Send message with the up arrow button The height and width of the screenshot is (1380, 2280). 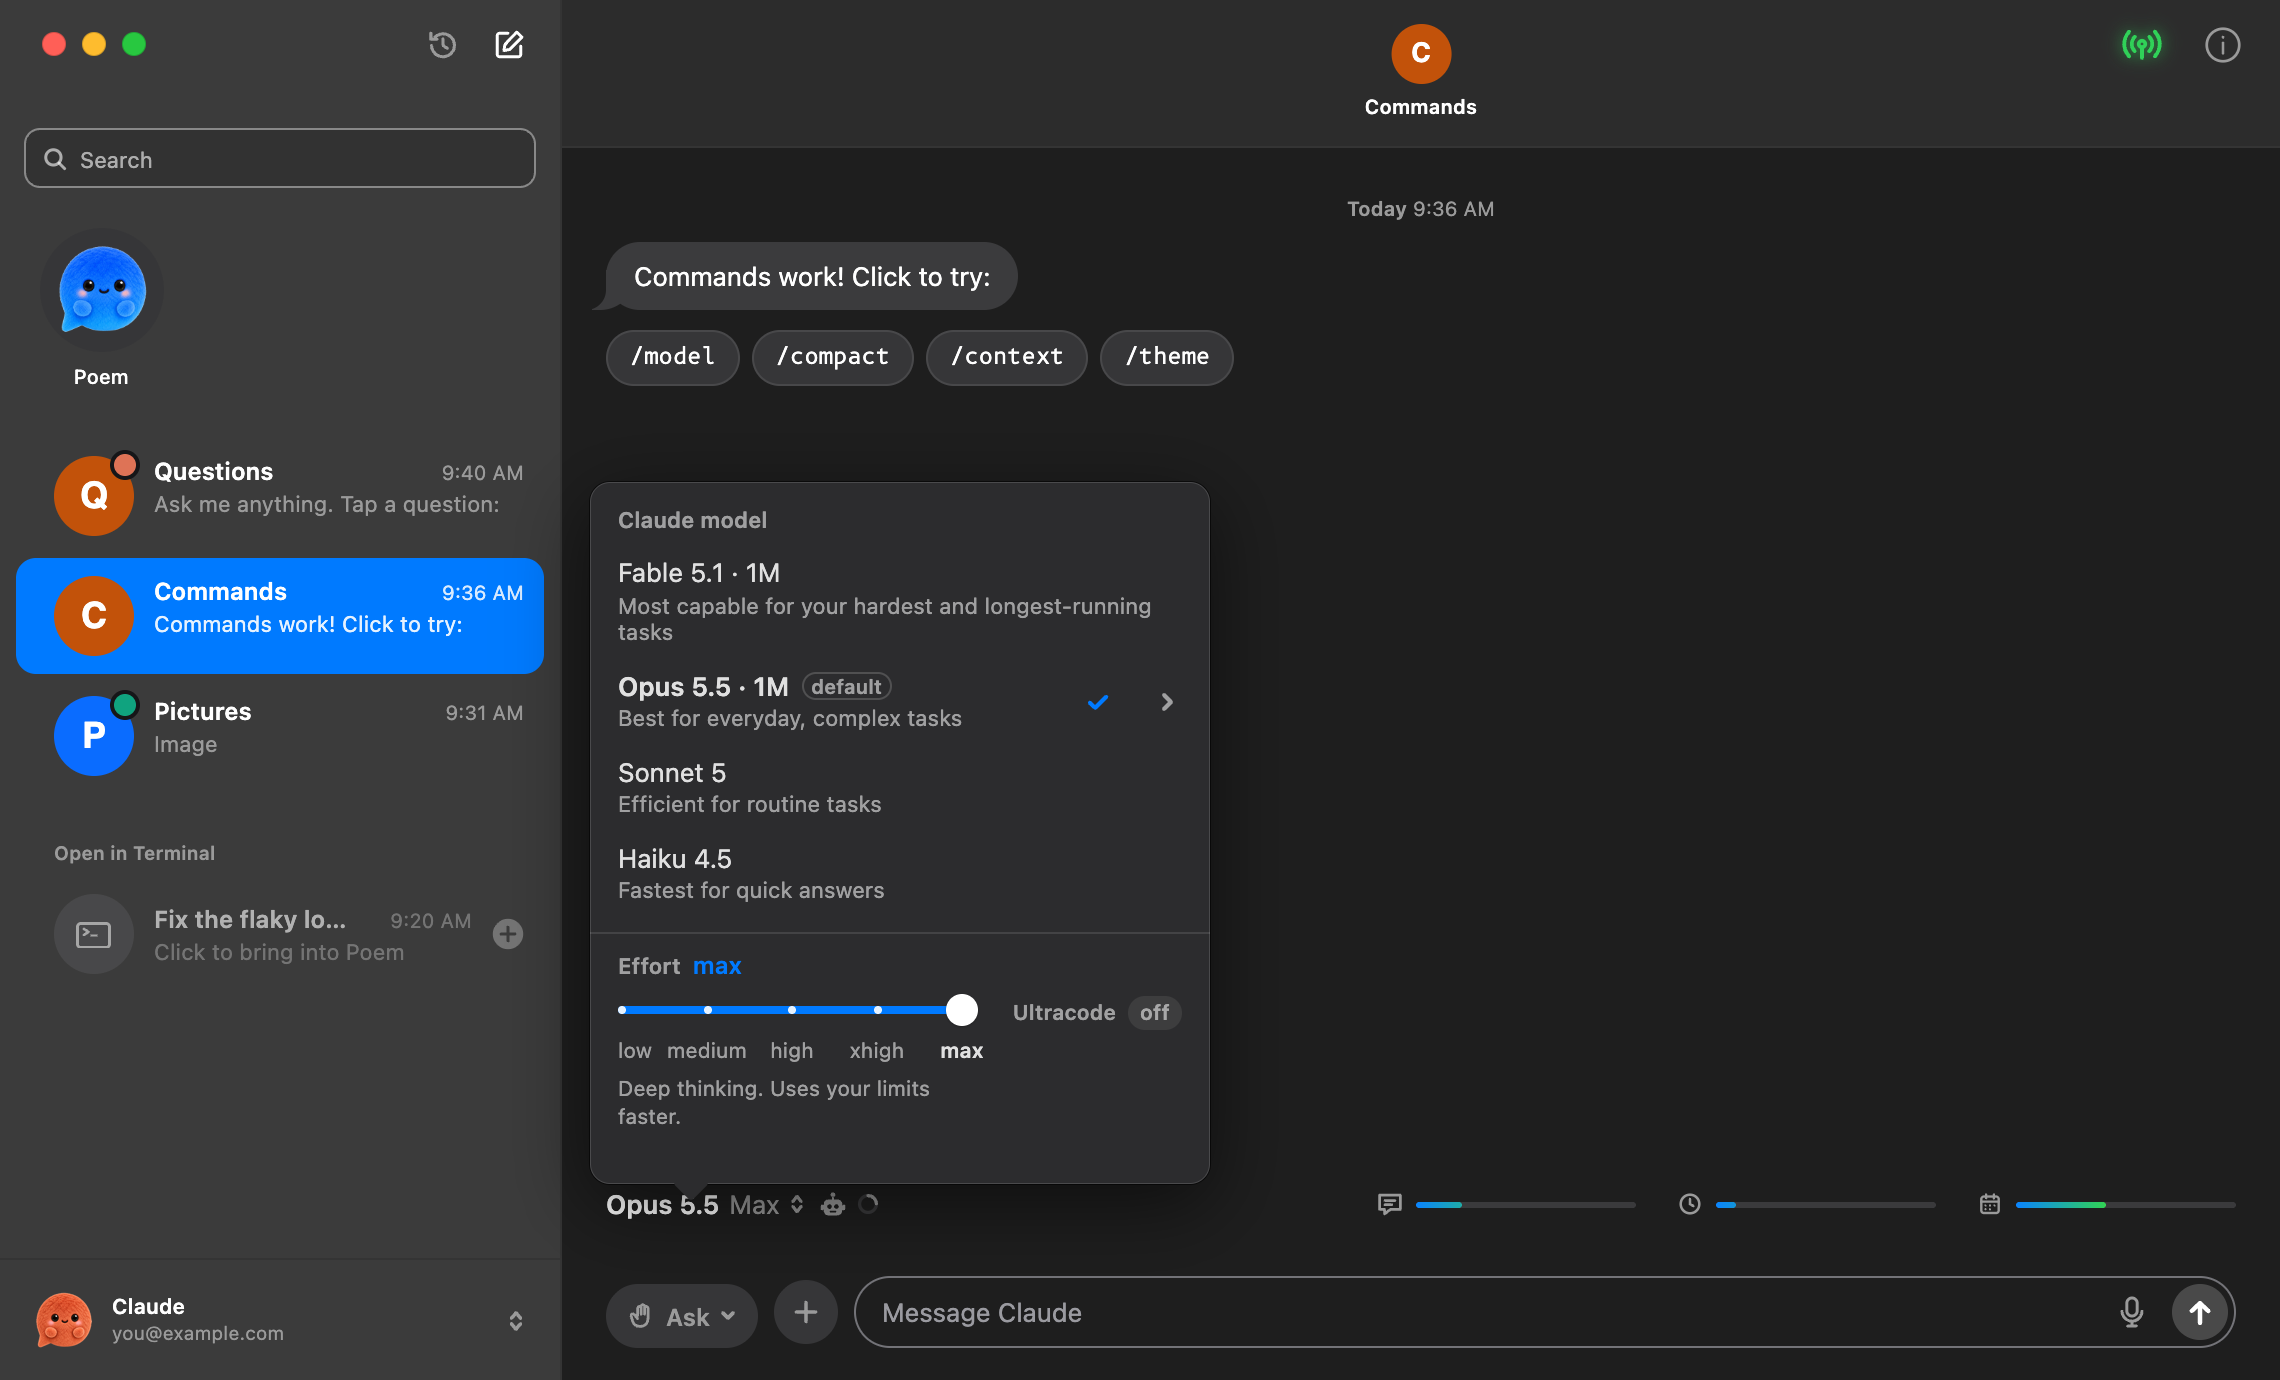coord(2199,1312)
